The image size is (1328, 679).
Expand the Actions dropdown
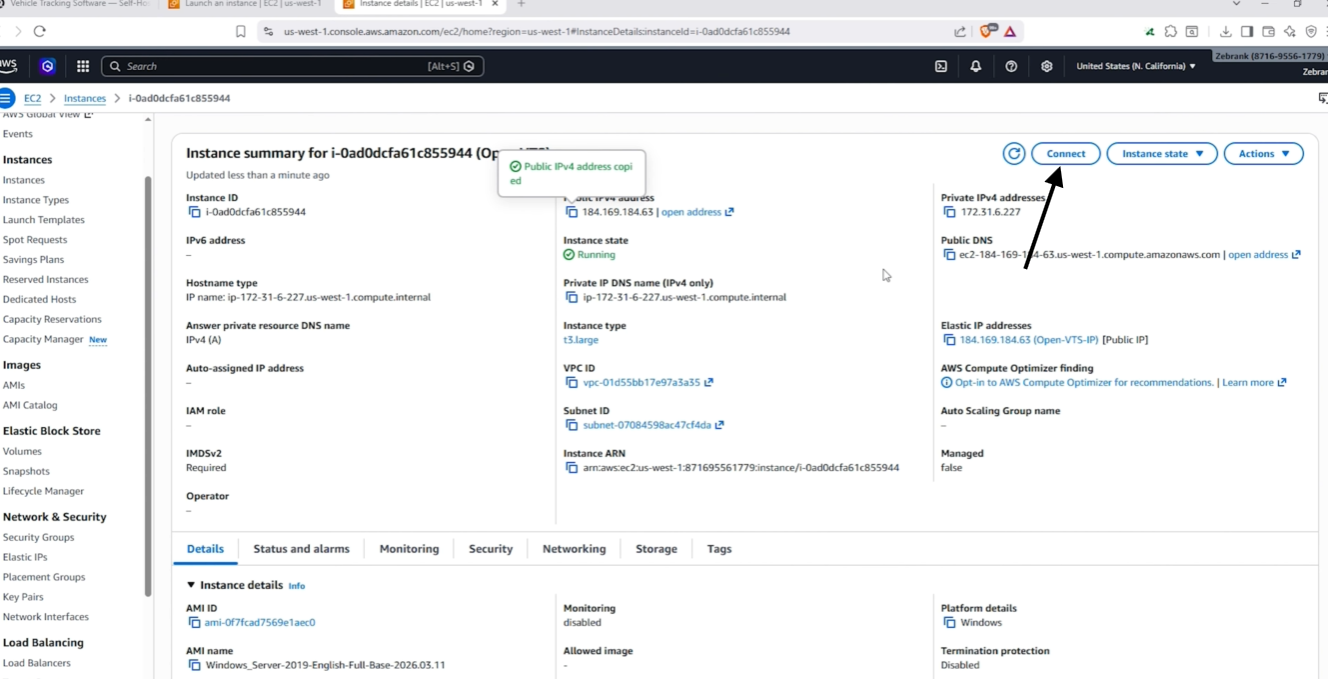[x=1264, y=154]
